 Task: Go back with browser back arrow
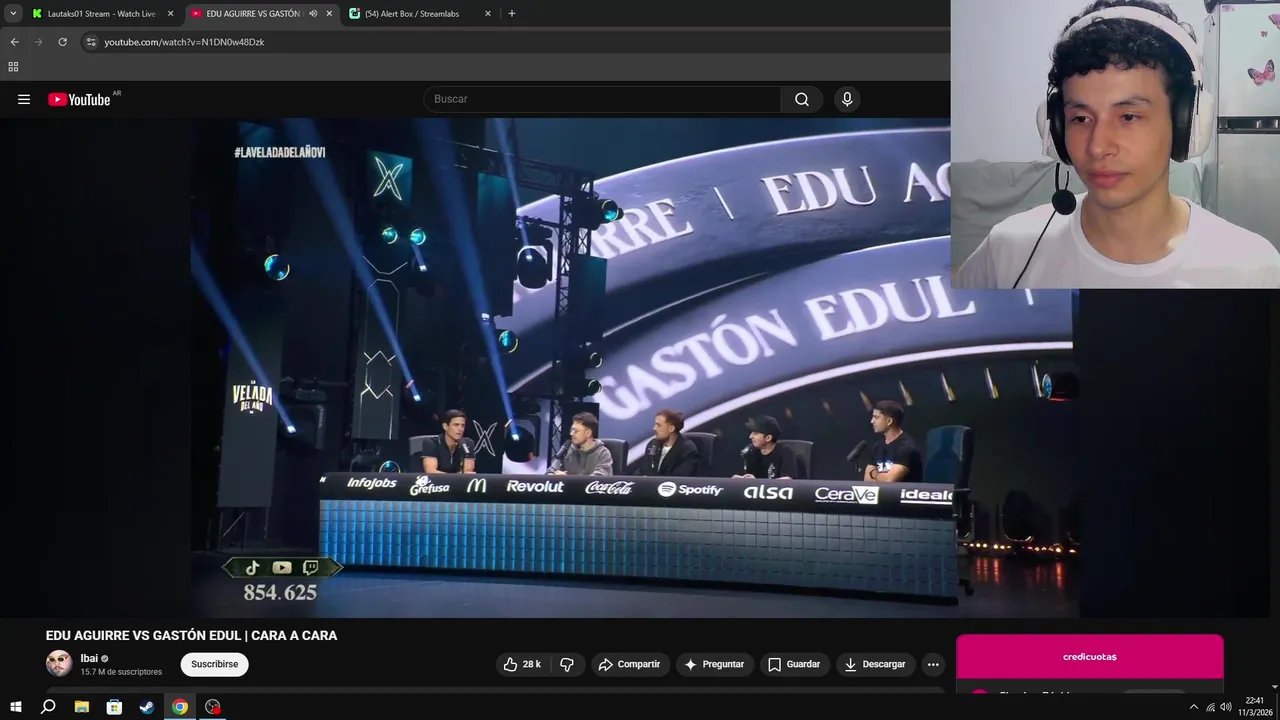point(14,42)
